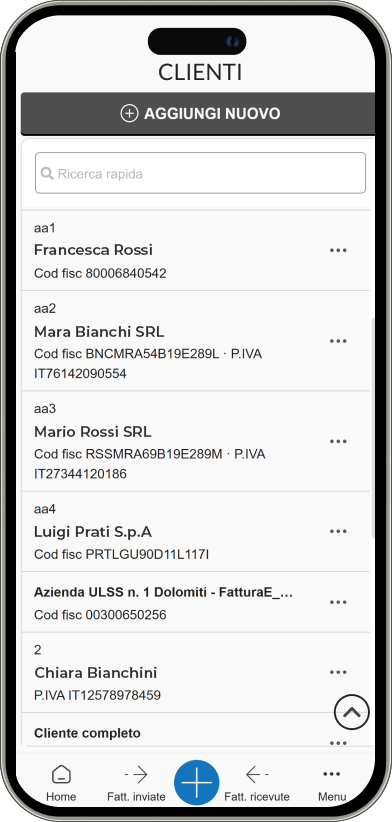
Task: Select the Francesca Rossi client entry
Action: (x=195, y=250)
